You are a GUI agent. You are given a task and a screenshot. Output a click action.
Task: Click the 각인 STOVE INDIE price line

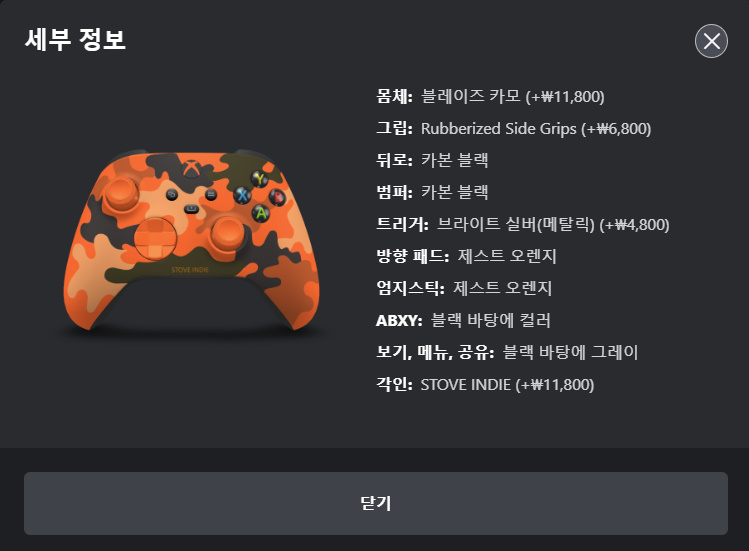(485, 384)
